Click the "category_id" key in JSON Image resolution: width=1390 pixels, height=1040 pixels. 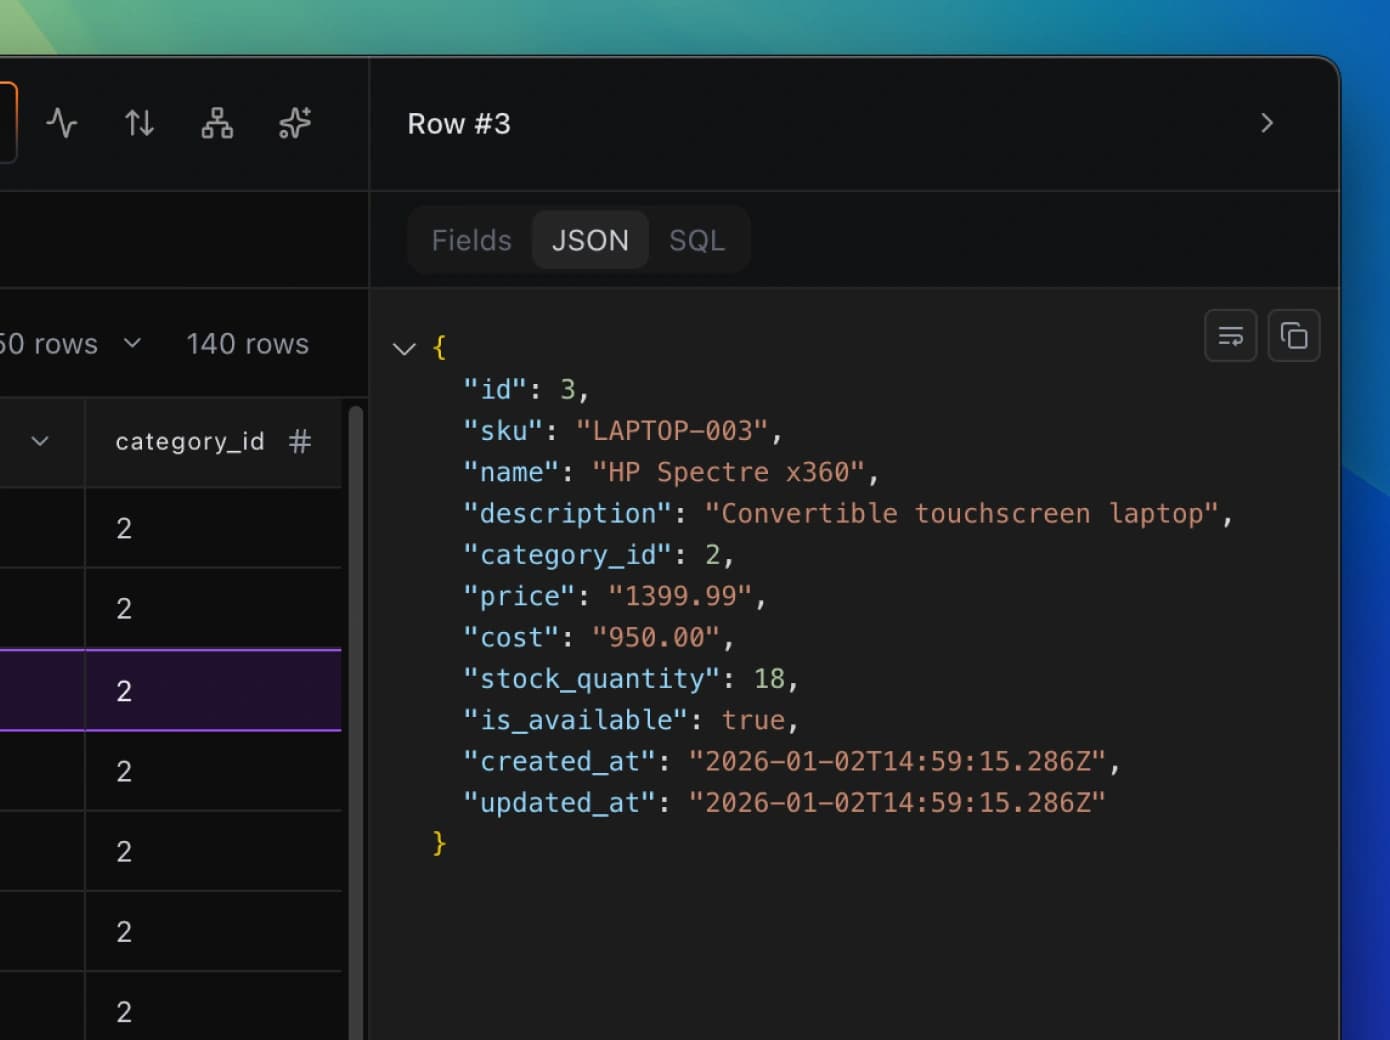[x=568, y=555]
